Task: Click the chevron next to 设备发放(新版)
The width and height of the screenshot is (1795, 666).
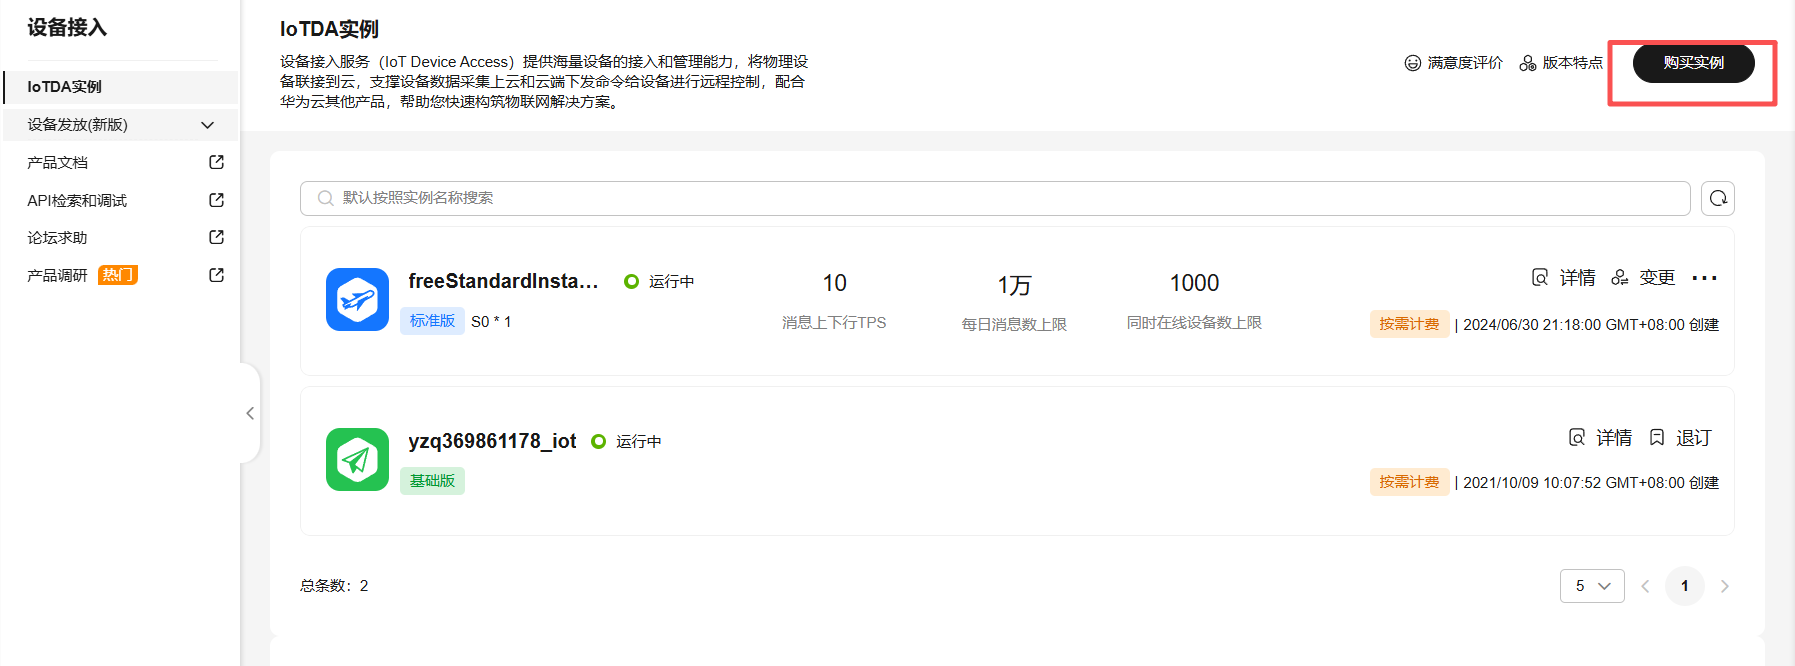Action: coord(208,125)
